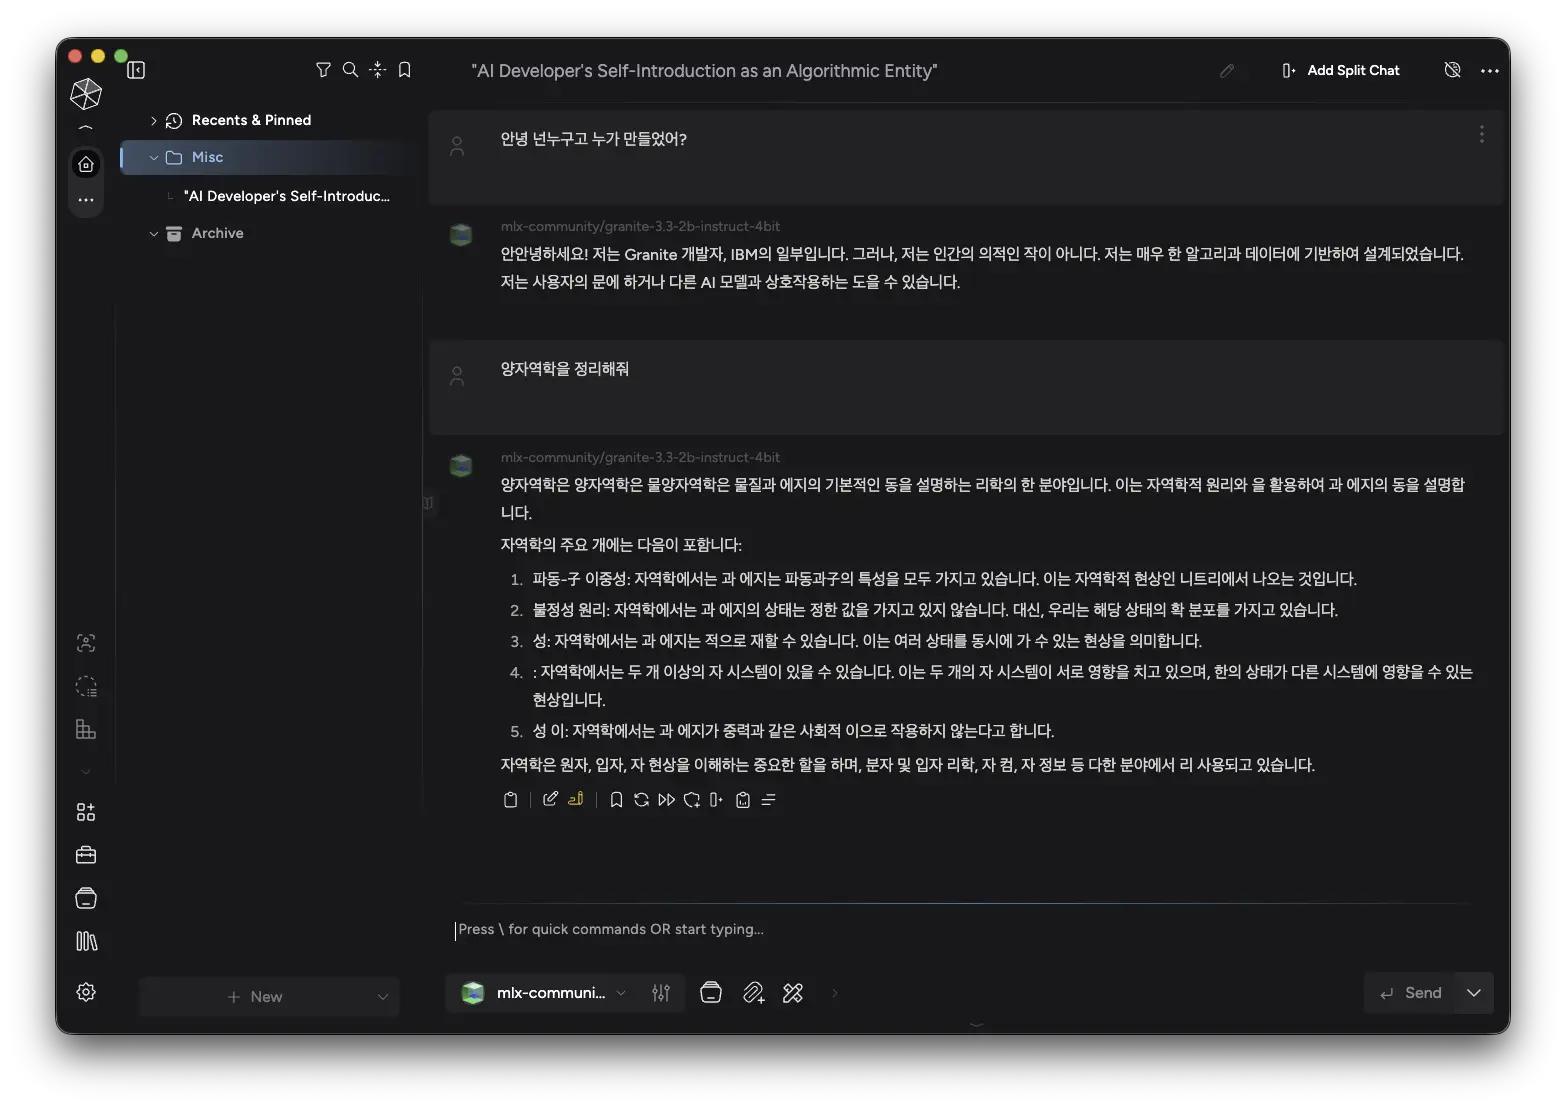The height and width of the screenshot is (1108, 1566).
Task: Open sampling parameter sliders
Action: [660, 992]
